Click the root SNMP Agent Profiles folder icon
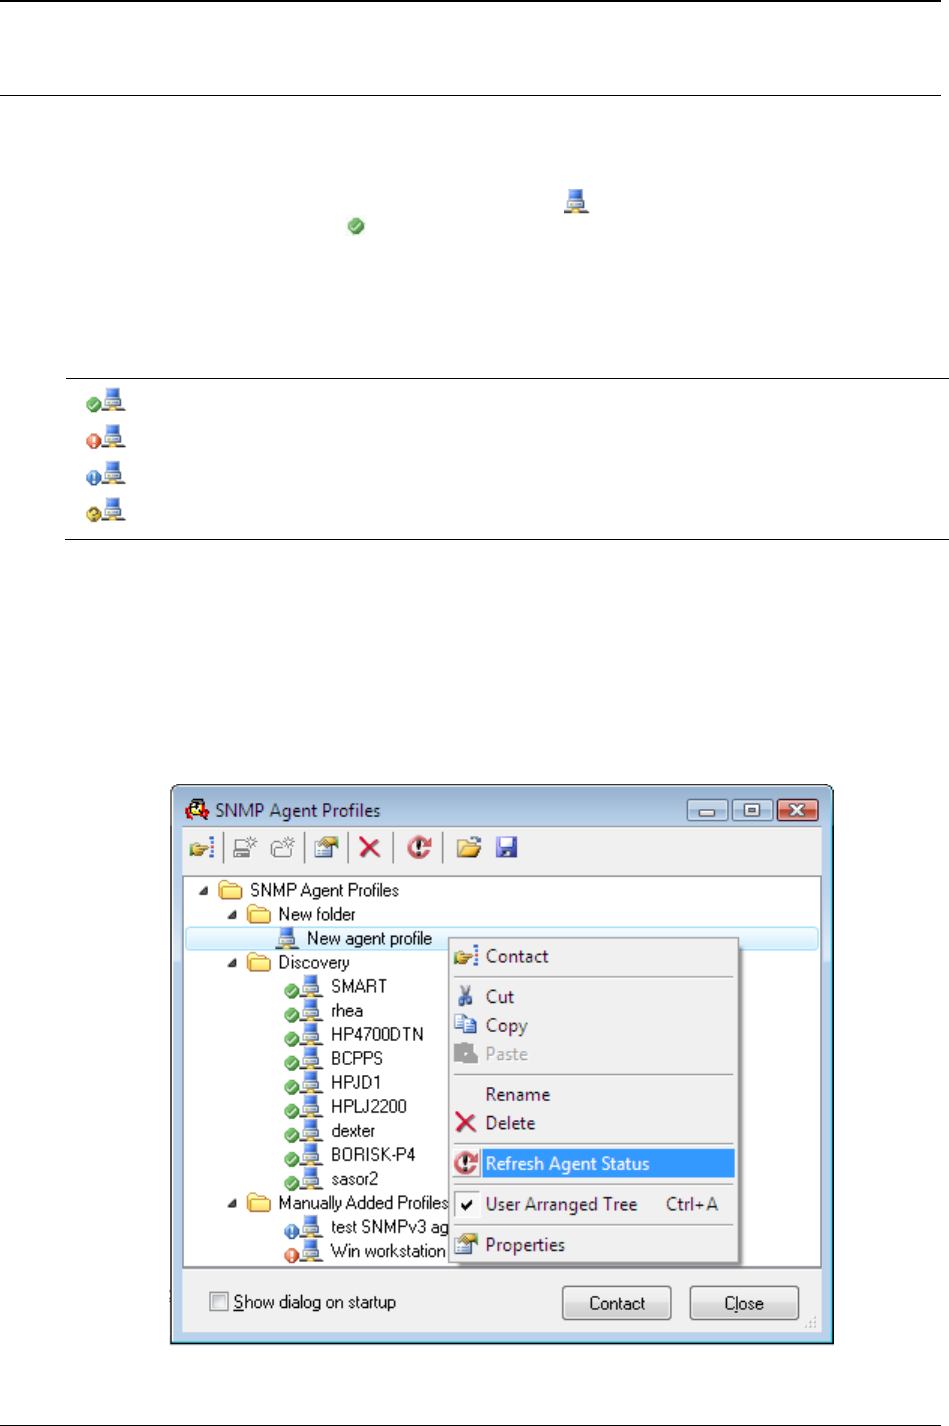The height and width of the screenshot is (1426, 949). (x=231, y=890)
